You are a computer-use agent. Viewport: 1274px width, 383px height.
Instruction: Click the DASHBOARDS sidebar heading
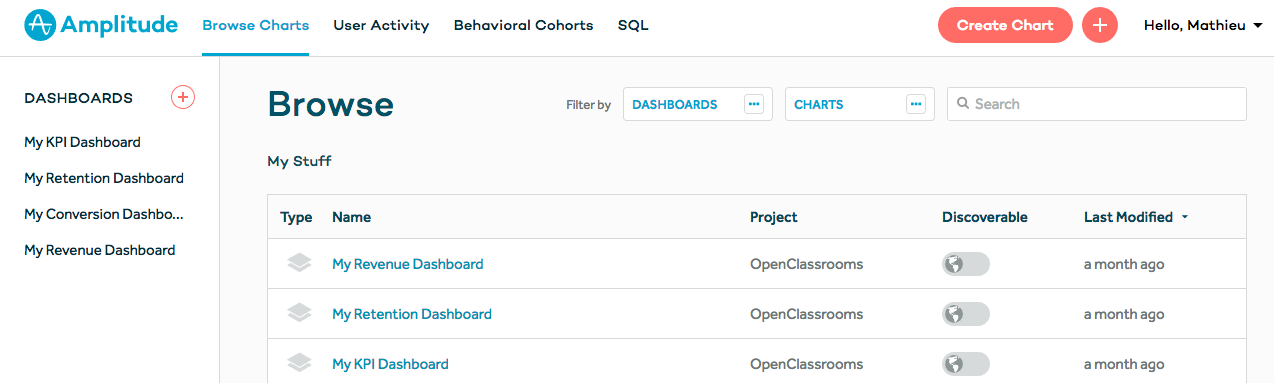coord(78,98)
